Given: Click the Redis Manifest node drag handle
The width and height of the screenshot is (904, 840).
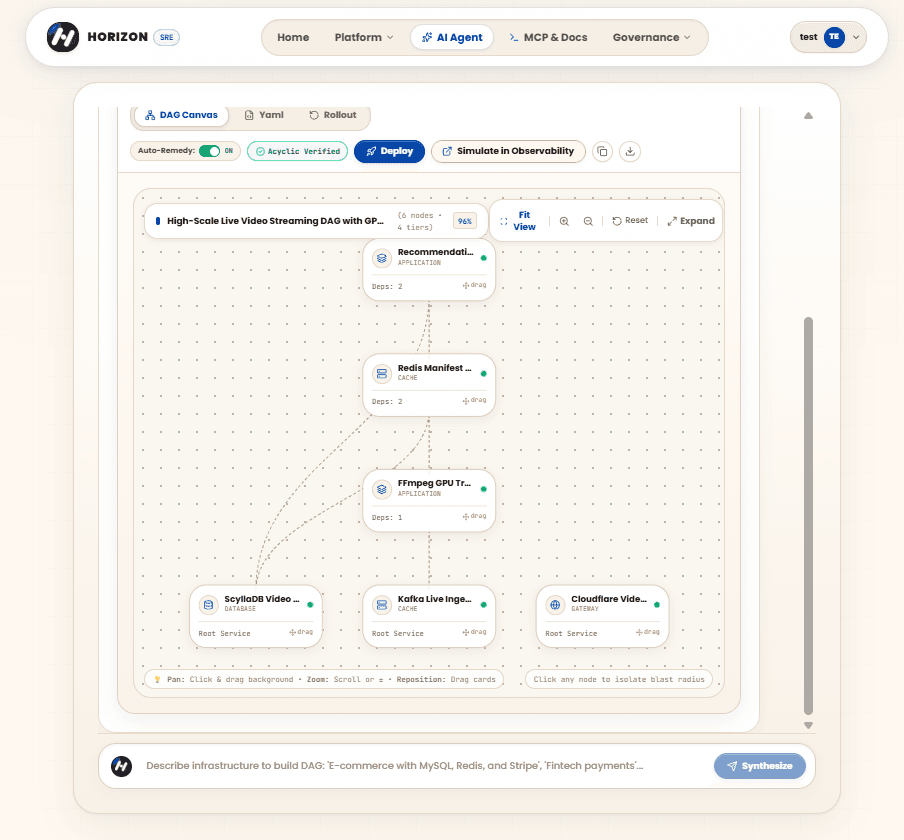Looking at the screenshot, I should (474, 401).
